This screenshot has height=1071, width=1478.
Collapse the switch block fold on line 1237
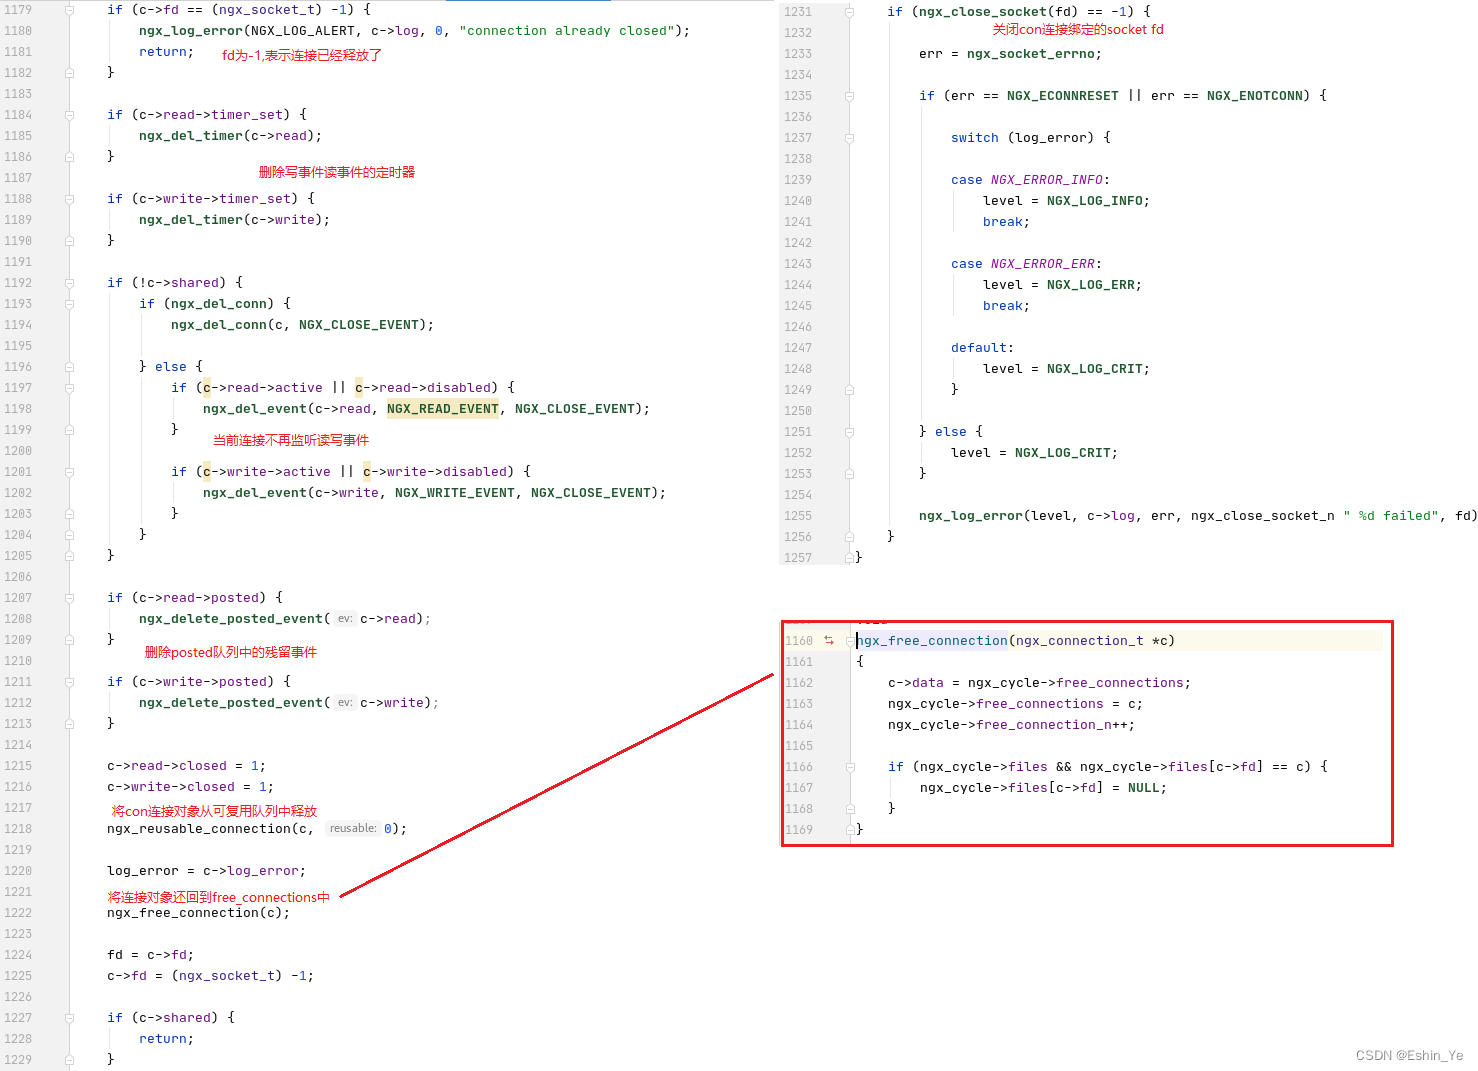pyautogui.click(x=849, y=138)
